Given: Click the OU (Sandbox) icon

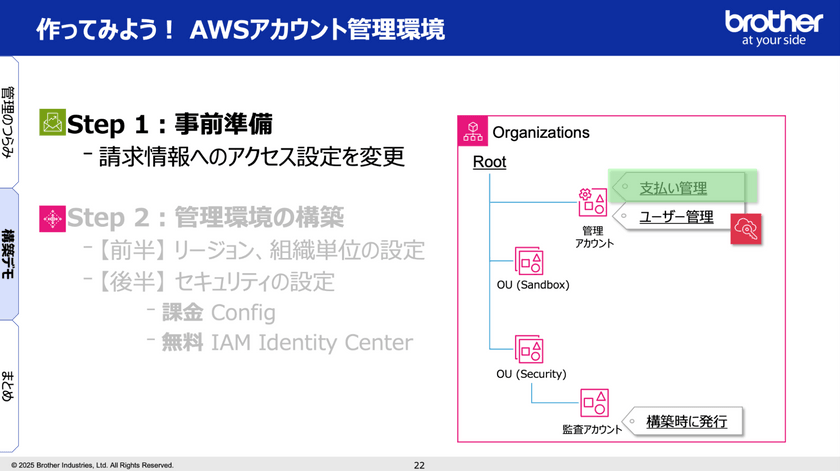Looking at the screenshot, I should (x=529, y=262).
